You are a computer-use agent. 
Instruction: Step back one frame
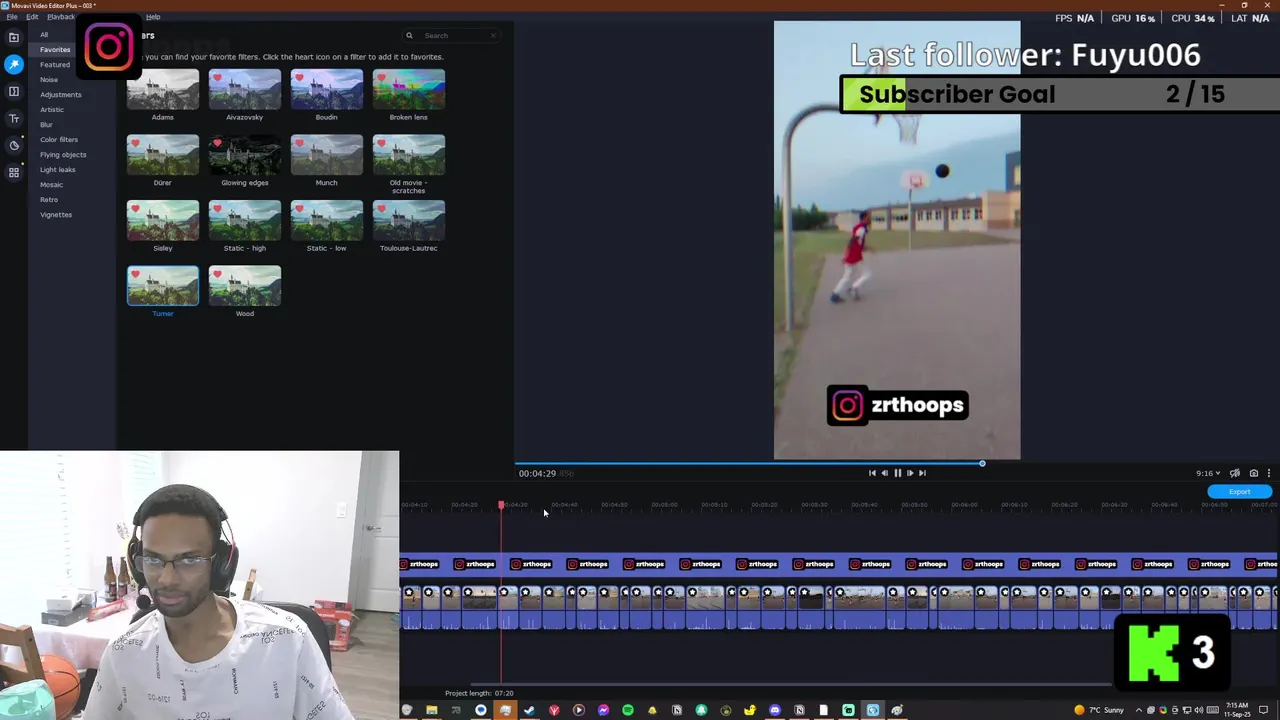884,473
